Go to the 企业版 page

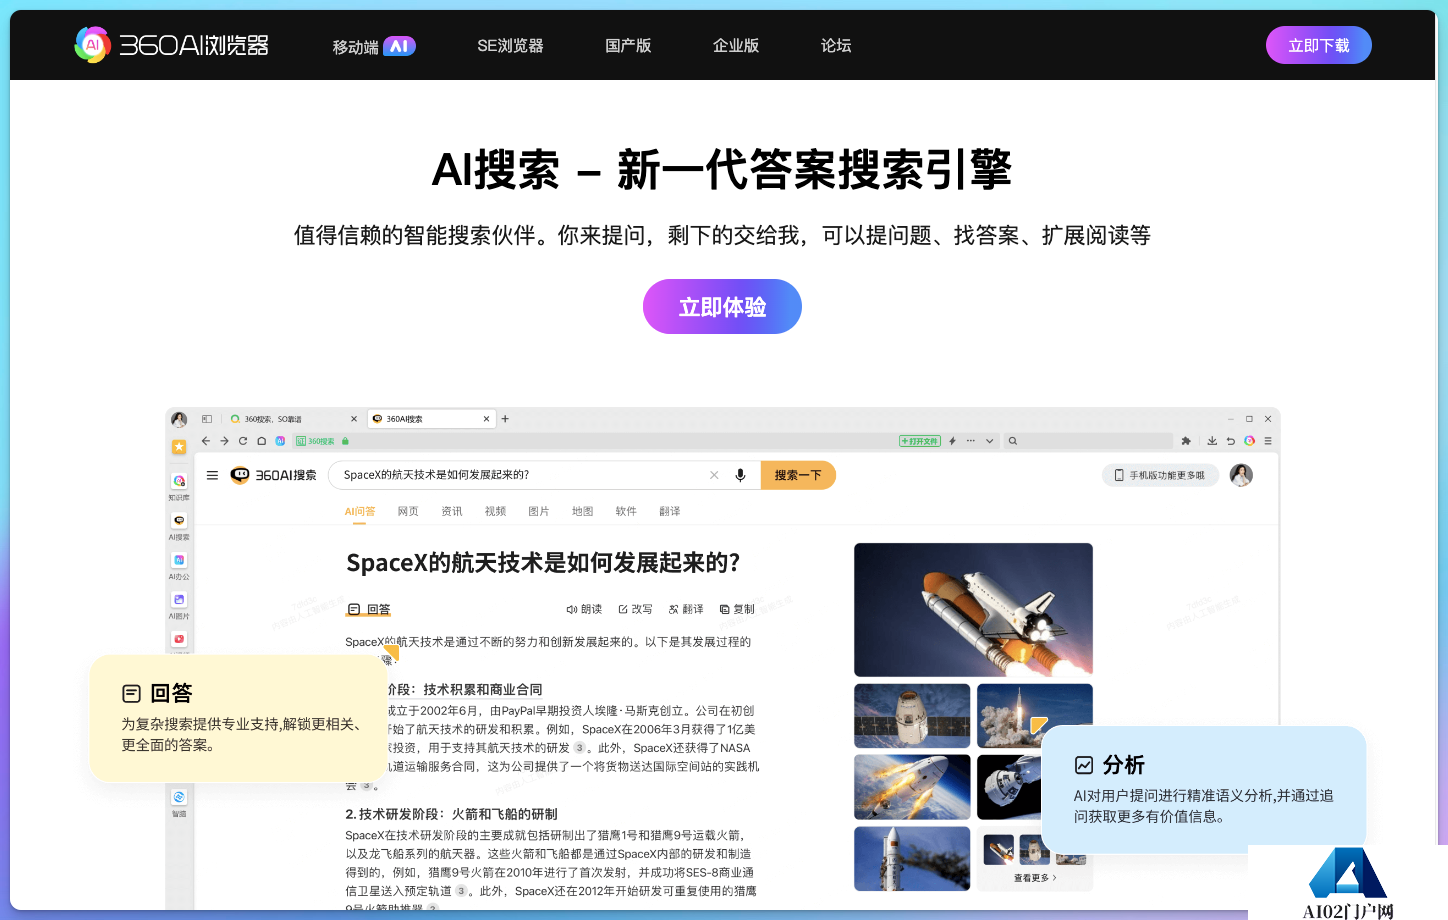coord(736,46)
